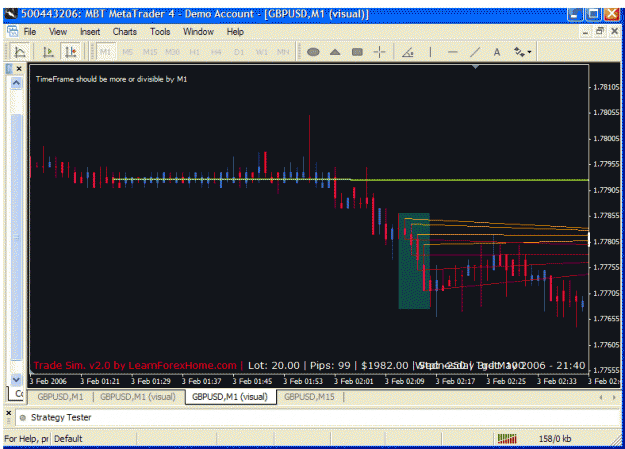Open the Charts menu
The width and height of the screenshot is (625, 449).
point(124,32)
